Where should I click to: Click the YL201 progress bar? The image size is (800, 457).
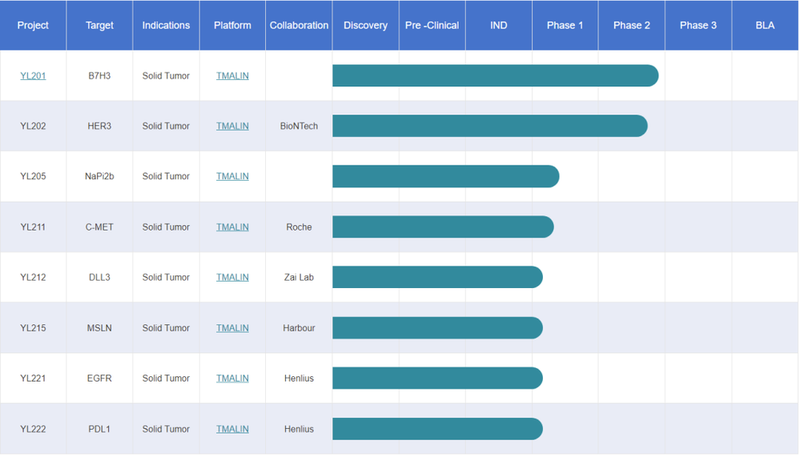point(495,76)
